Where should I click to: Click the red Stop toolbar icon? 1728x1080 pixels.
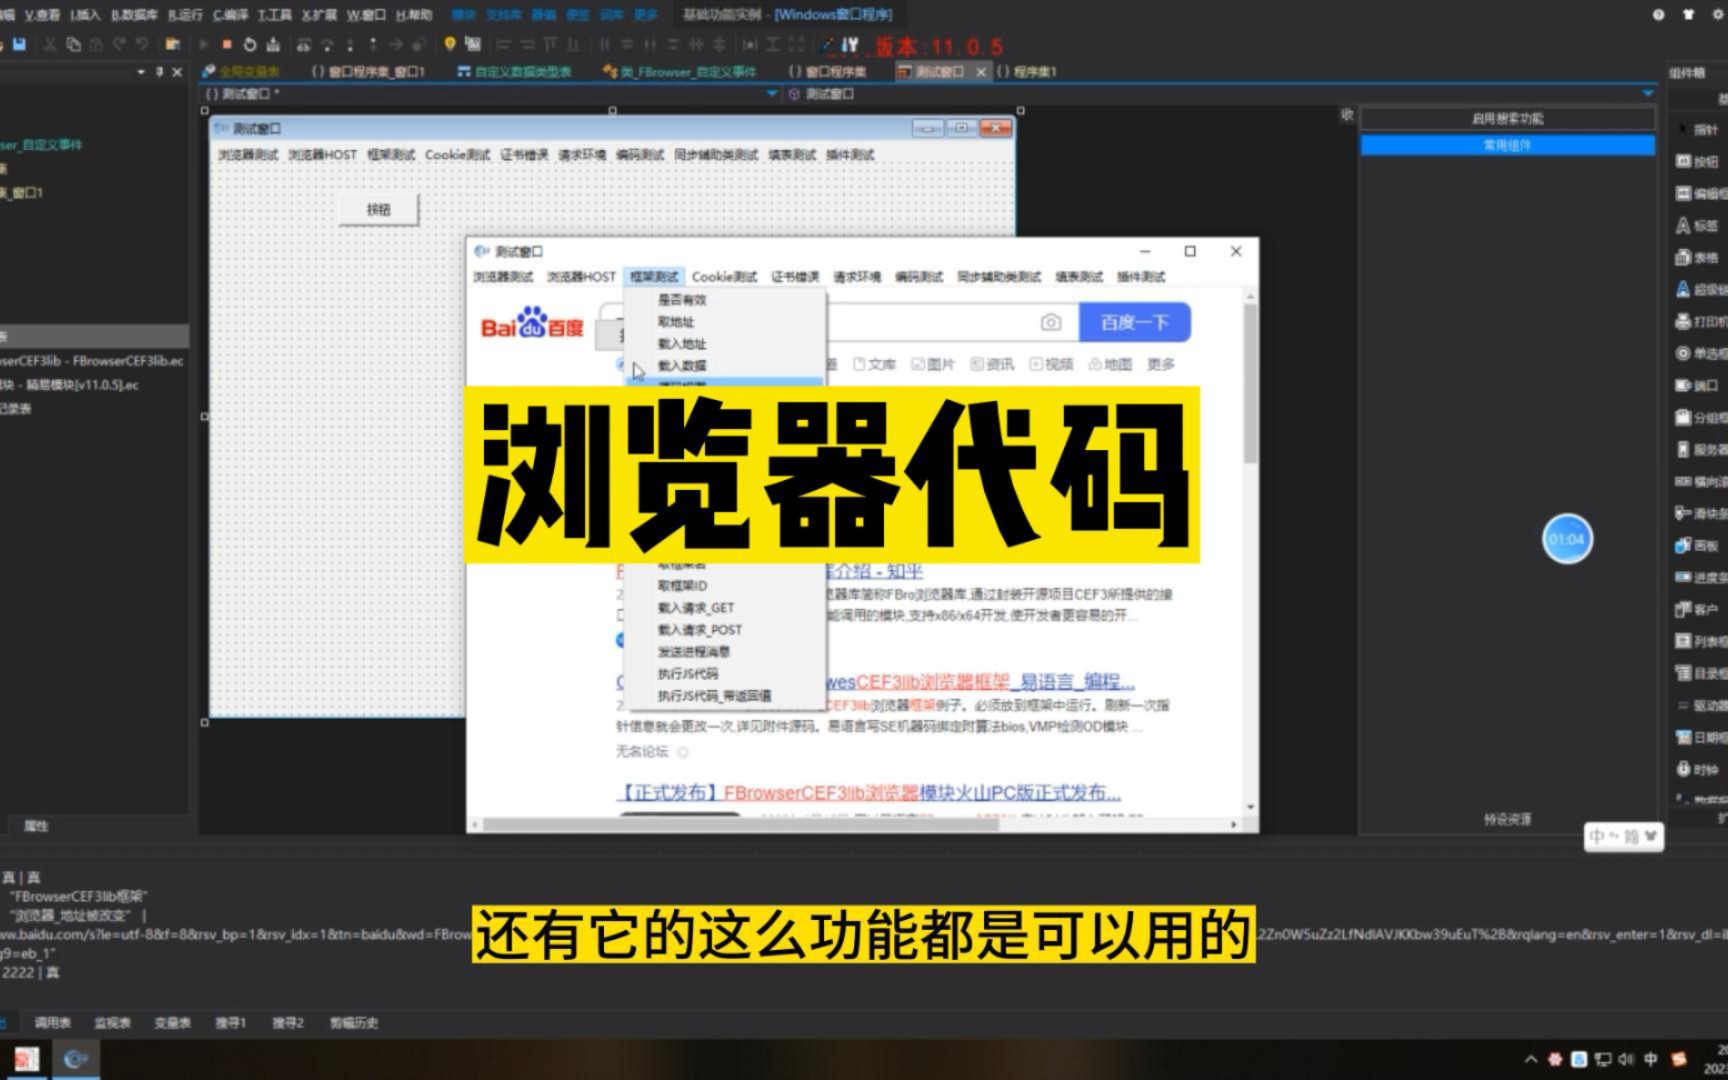(x=227, y=44)
